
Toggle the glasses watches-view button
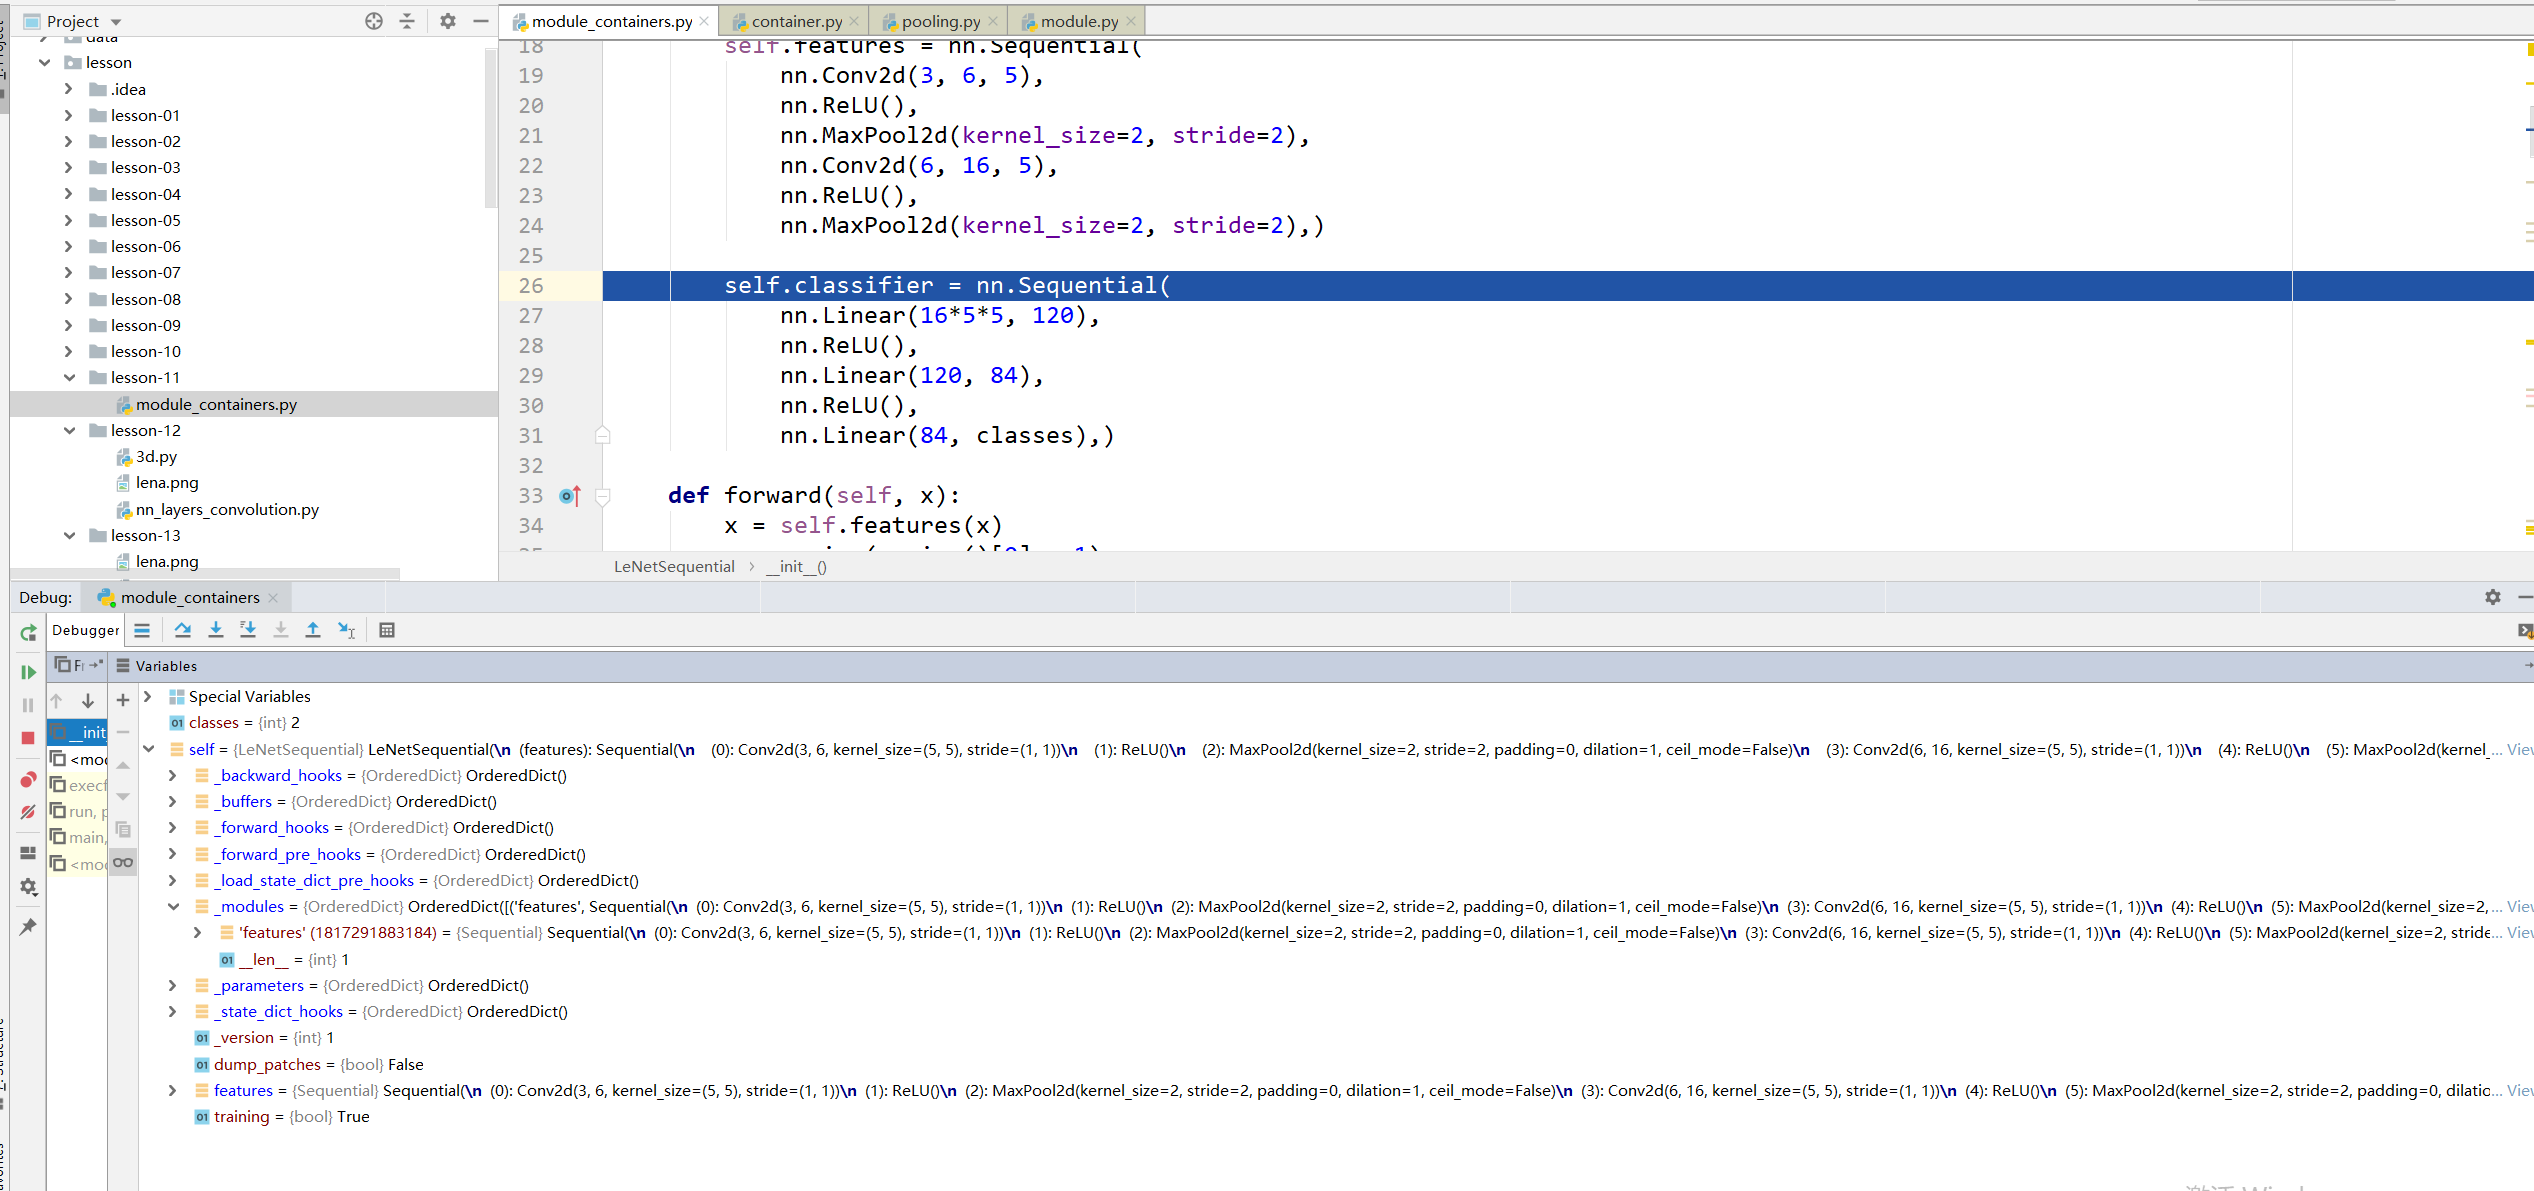point(123,862)
